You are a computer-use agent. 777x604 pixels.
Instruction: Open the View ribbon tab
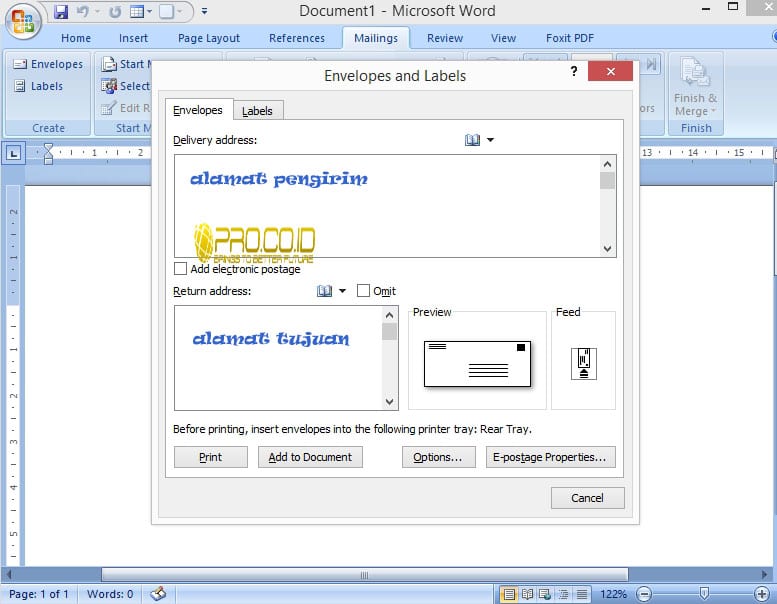(x=503, y=38)
